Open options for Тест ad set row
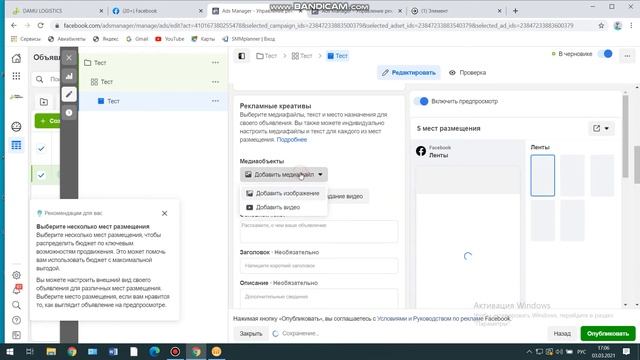This screenshot has width=640, height=360. click(216, 82)
